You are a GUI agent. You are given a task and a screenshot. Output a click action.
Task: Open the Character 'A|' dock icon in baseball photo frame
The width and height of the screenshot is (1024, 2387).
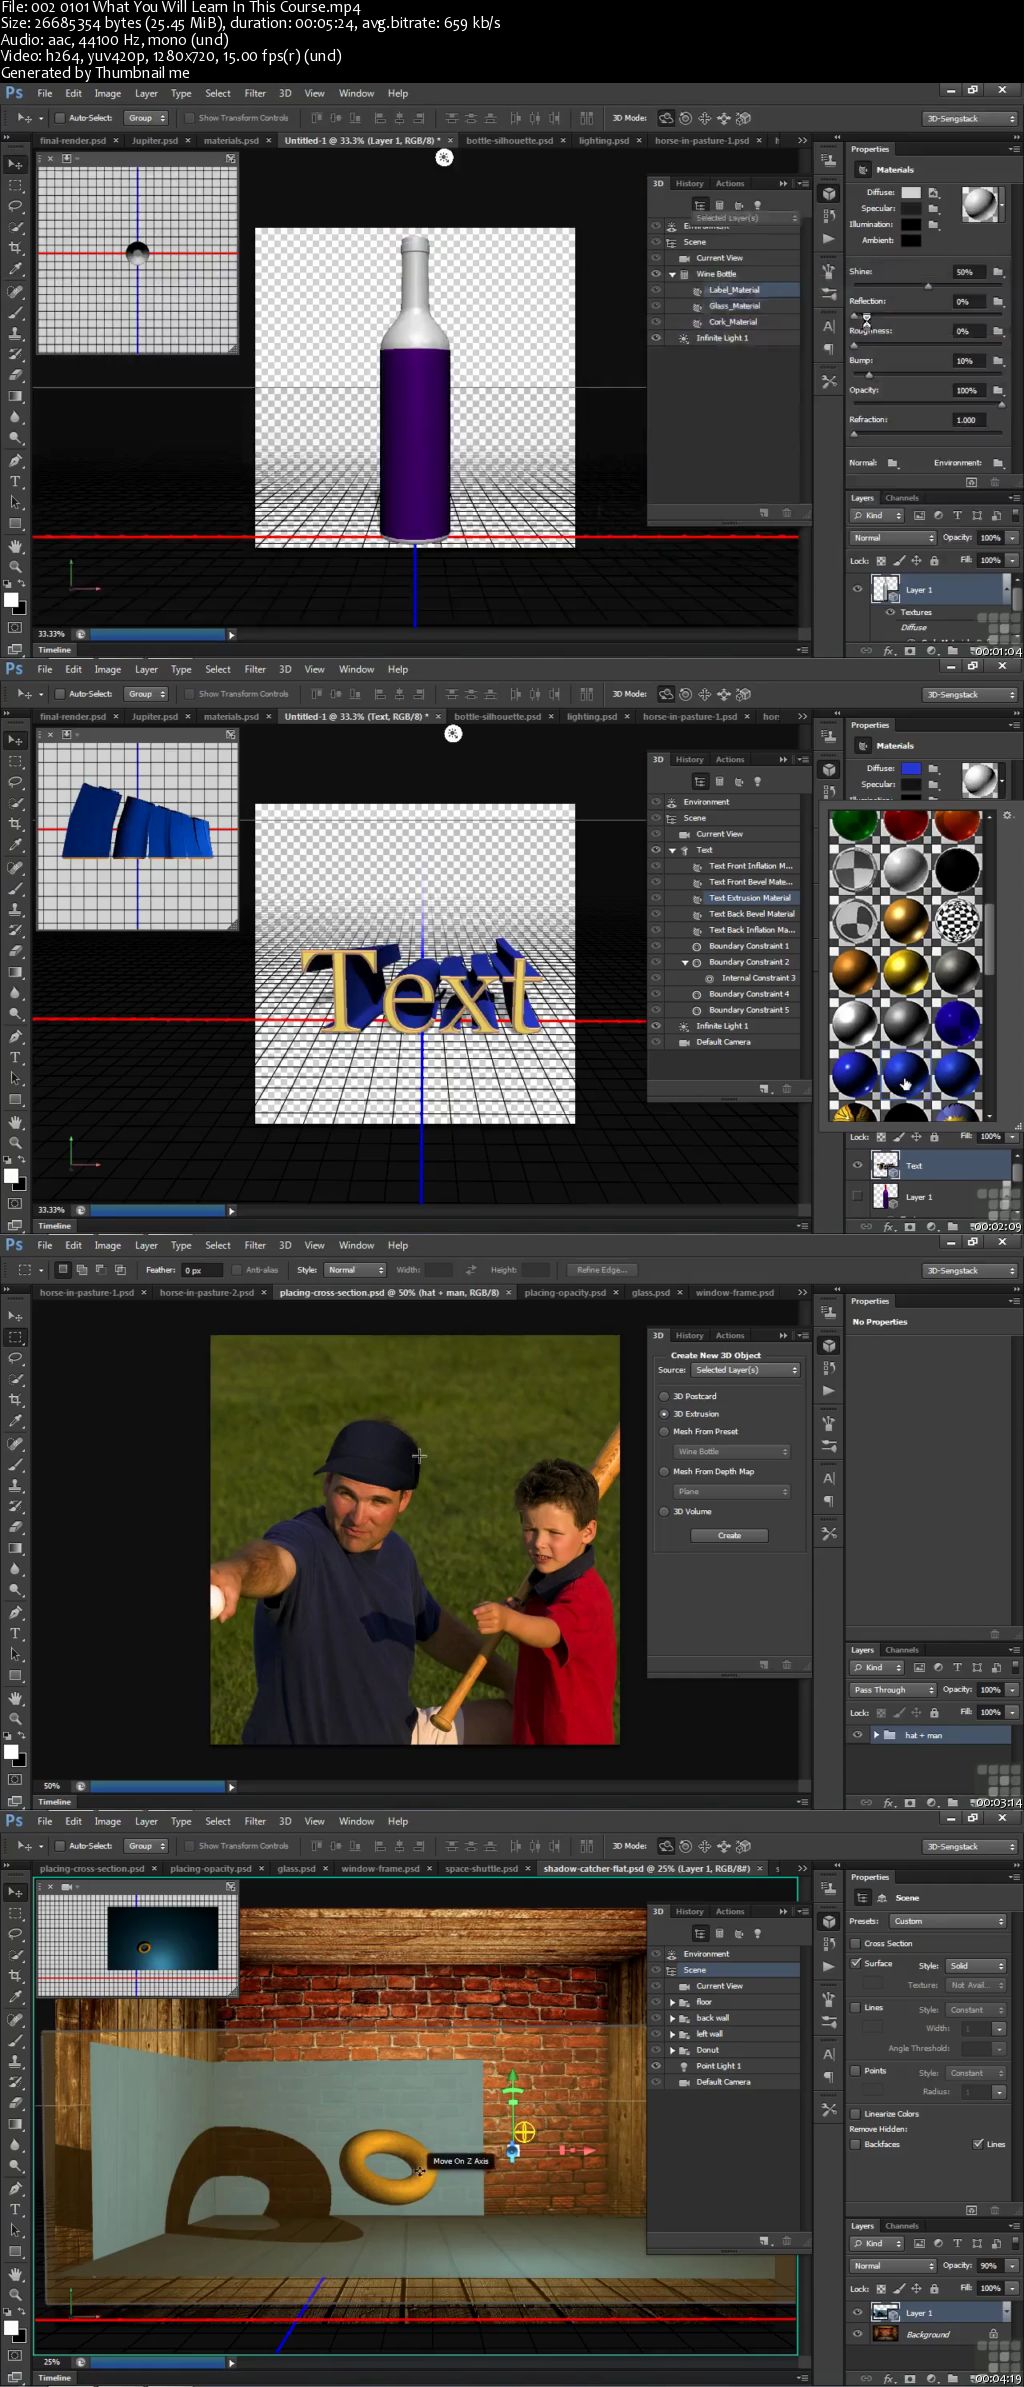829,1478
